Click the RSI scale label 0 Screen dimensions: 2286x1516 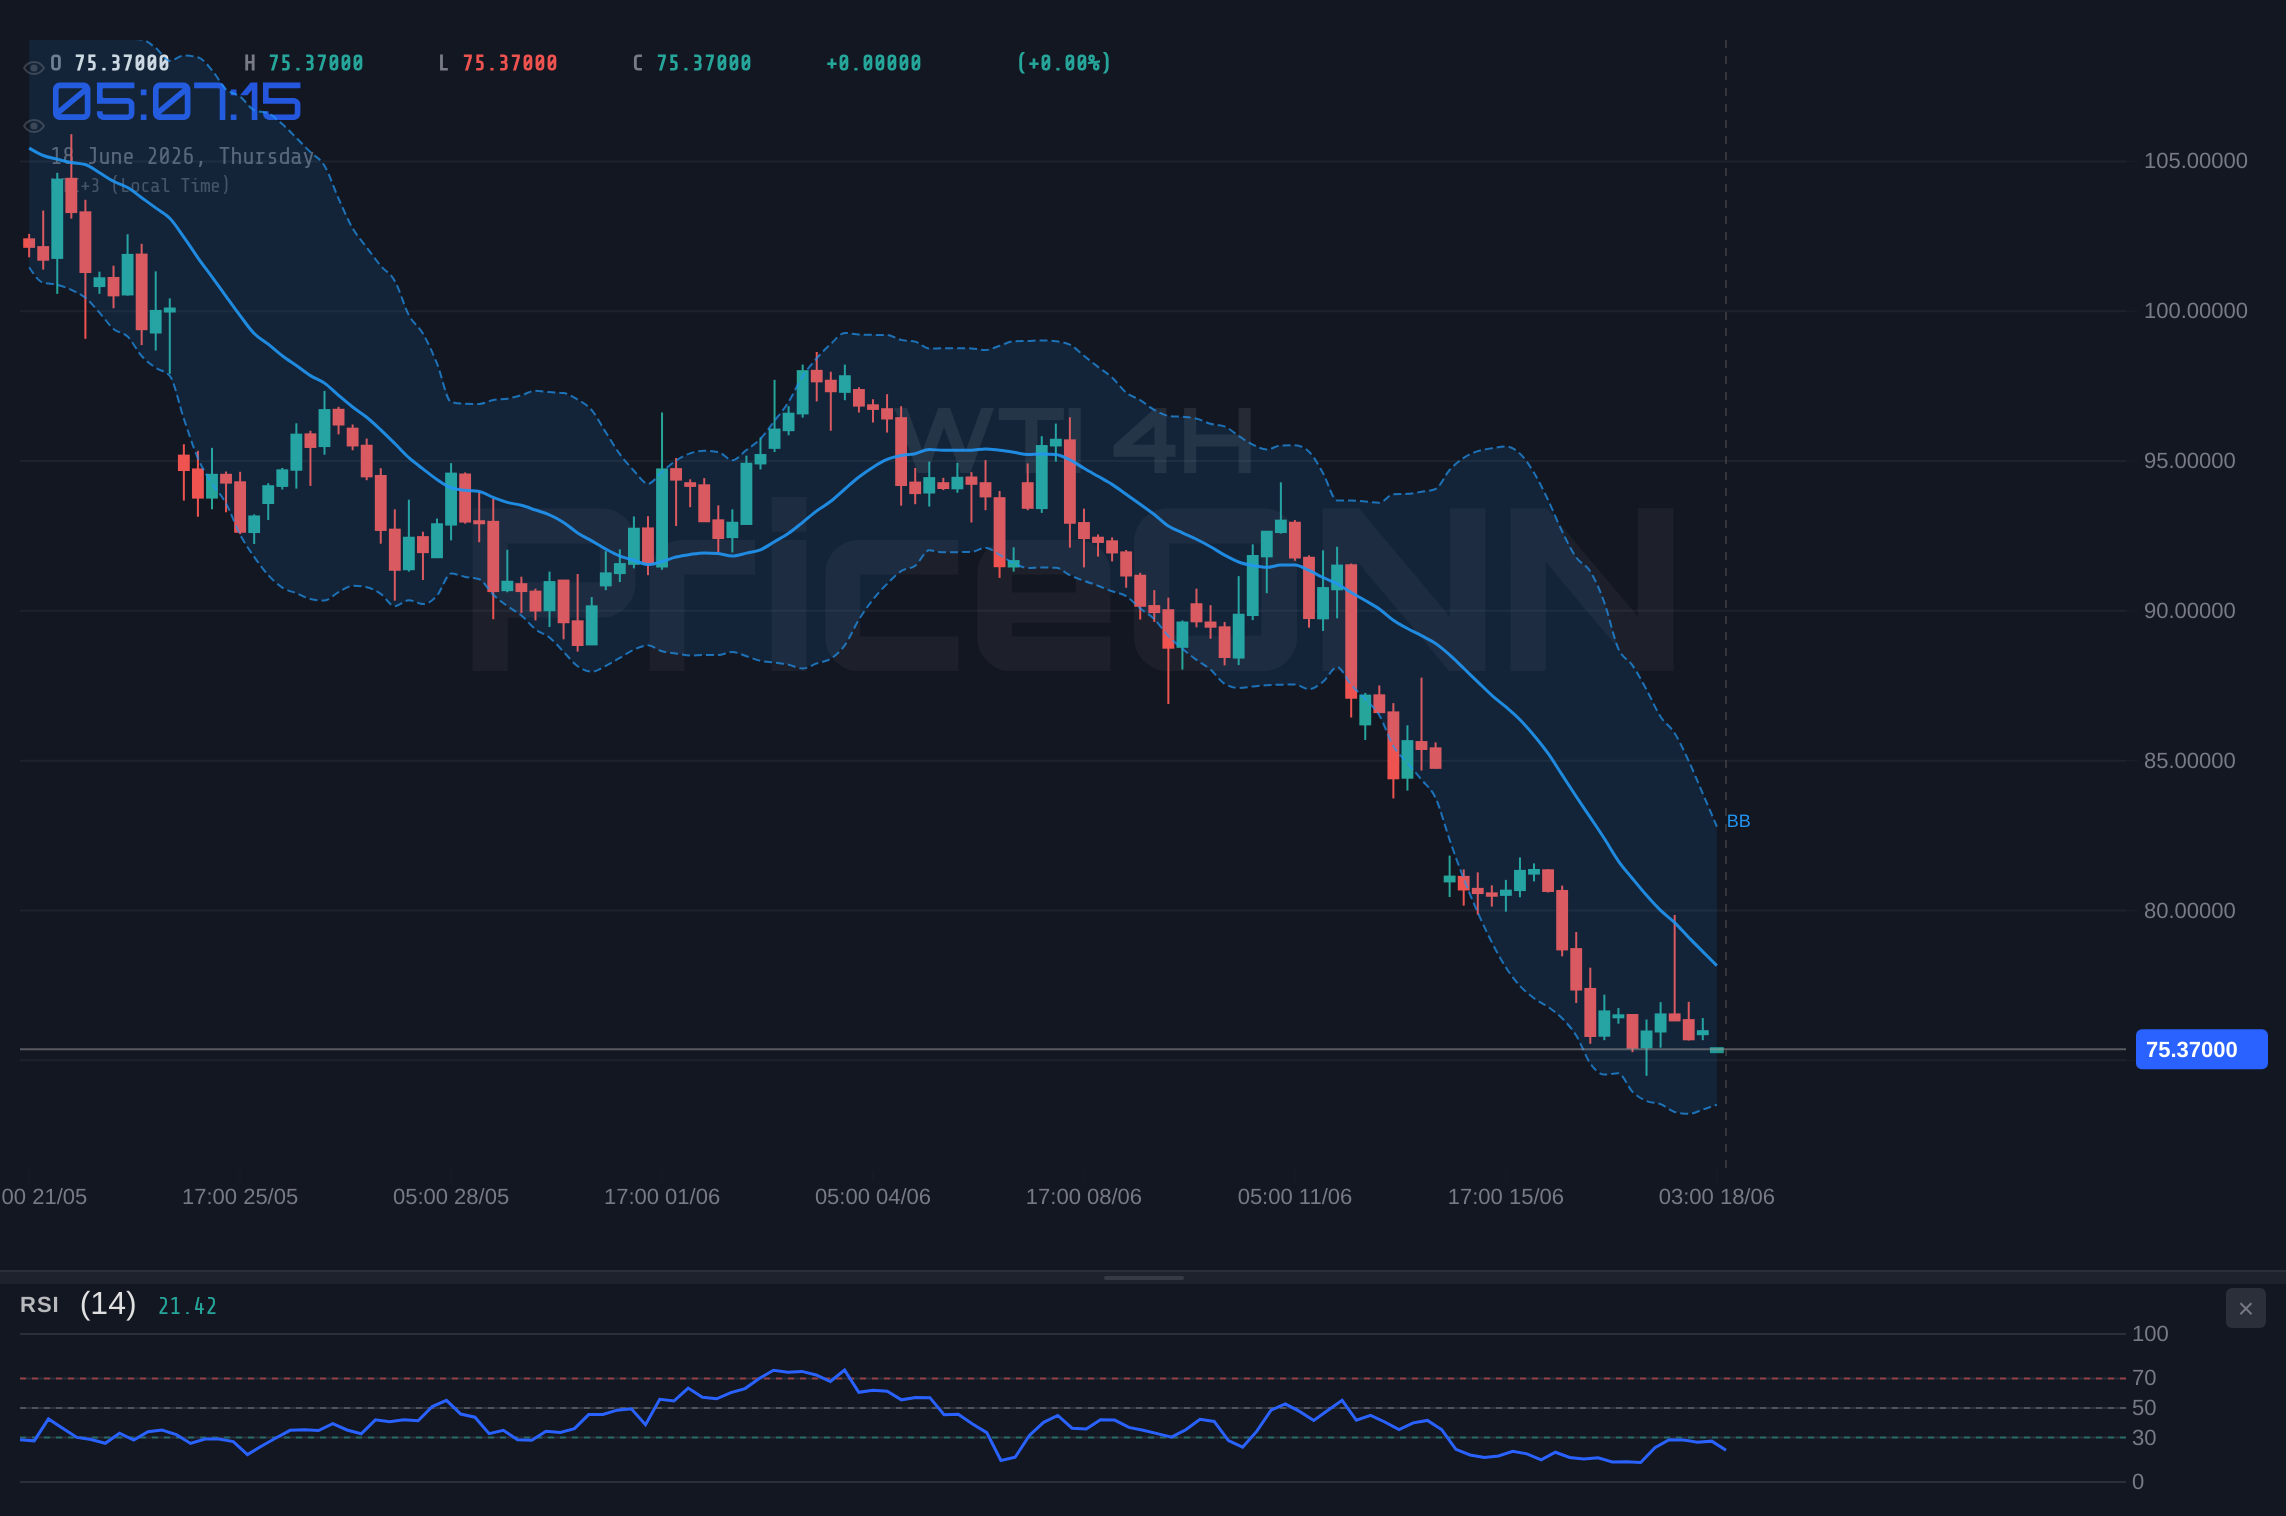[2138, 1482]
